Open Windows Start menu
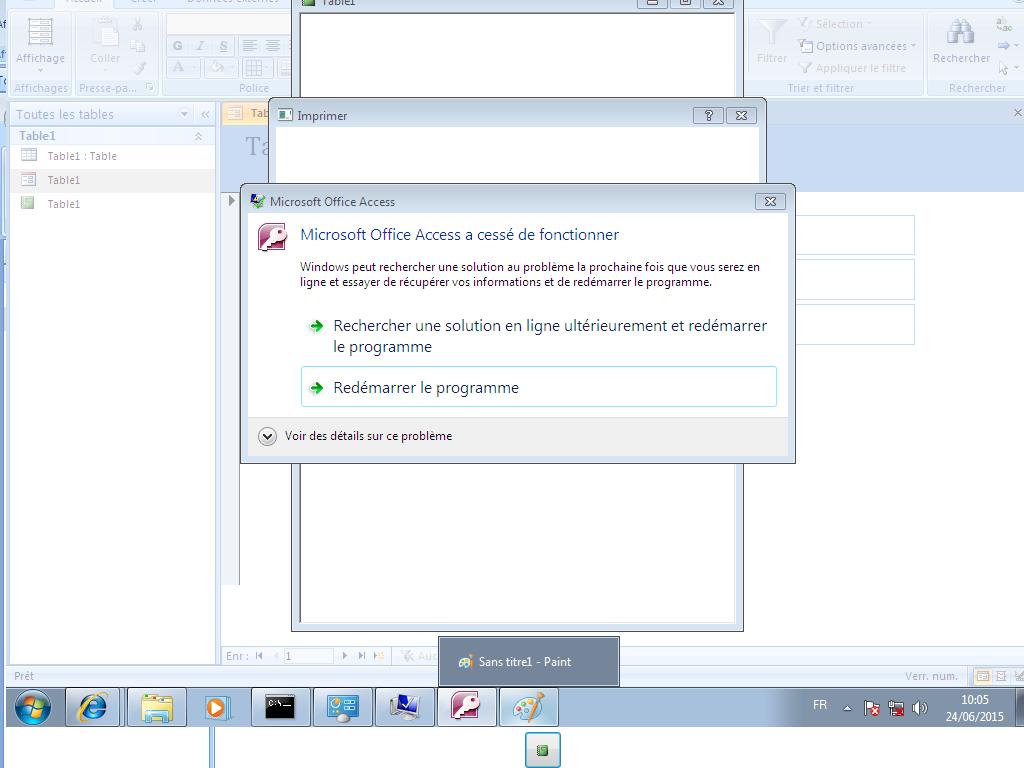1024x768 pixels. 33,707
